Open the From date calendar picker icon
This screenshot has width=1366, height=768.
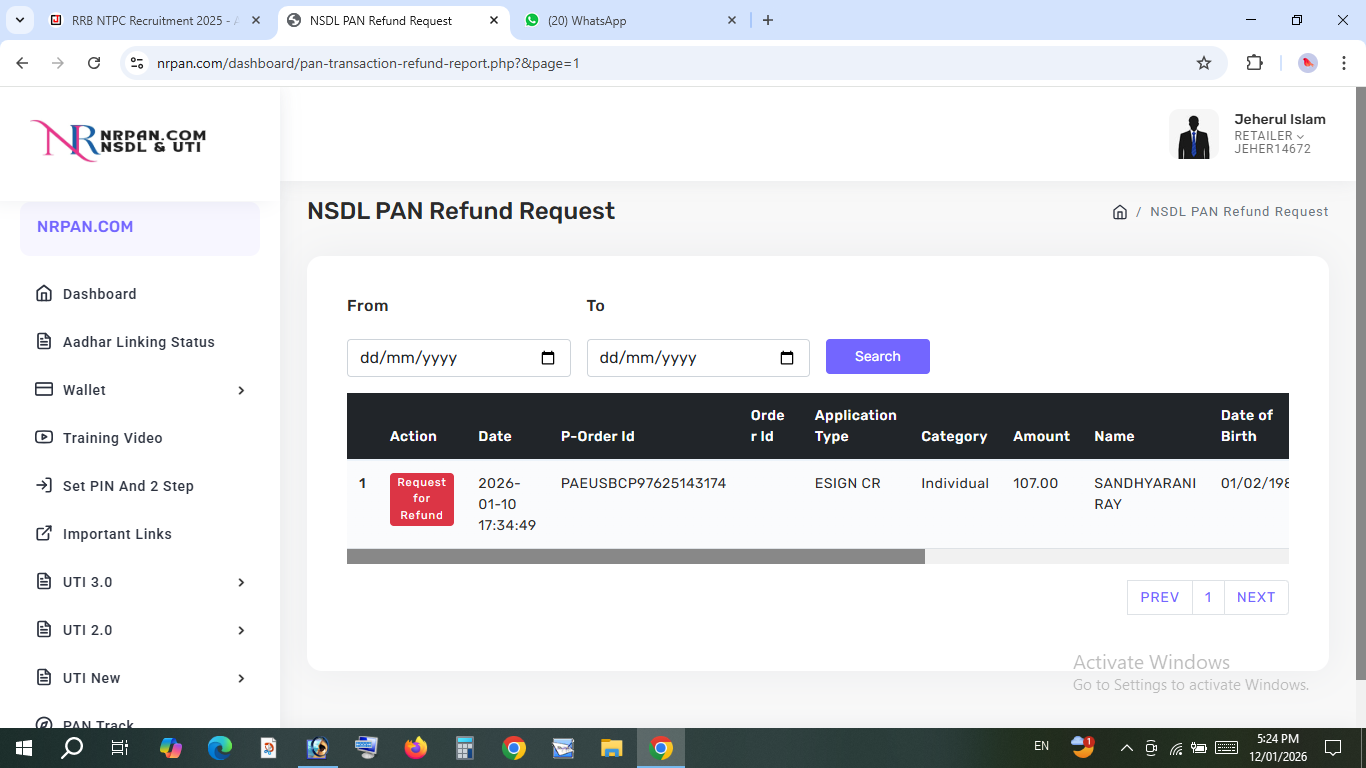point(548,358)
